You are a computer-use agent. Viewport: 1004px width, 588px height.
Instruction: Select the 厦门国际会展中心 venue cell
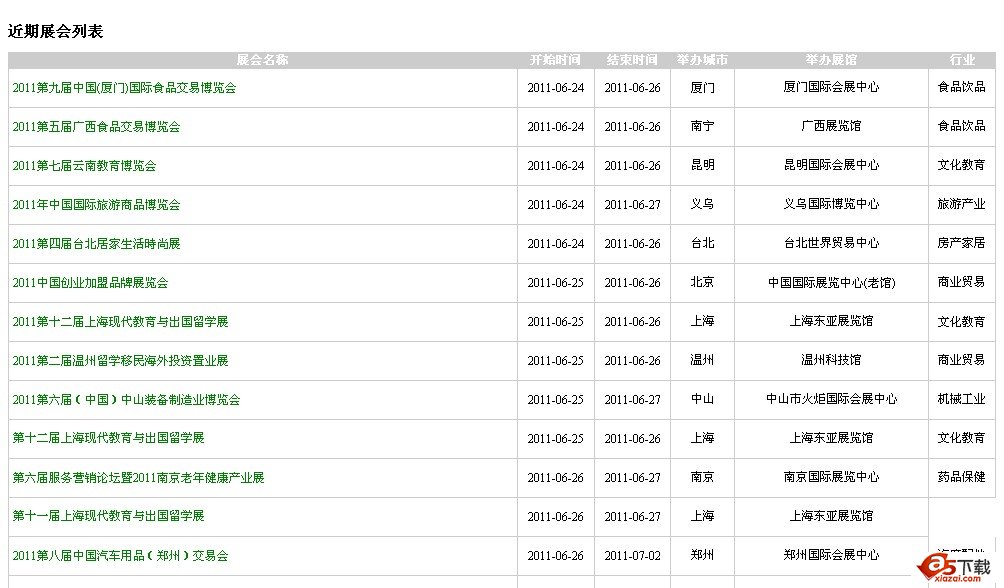(x=831, y=88)
